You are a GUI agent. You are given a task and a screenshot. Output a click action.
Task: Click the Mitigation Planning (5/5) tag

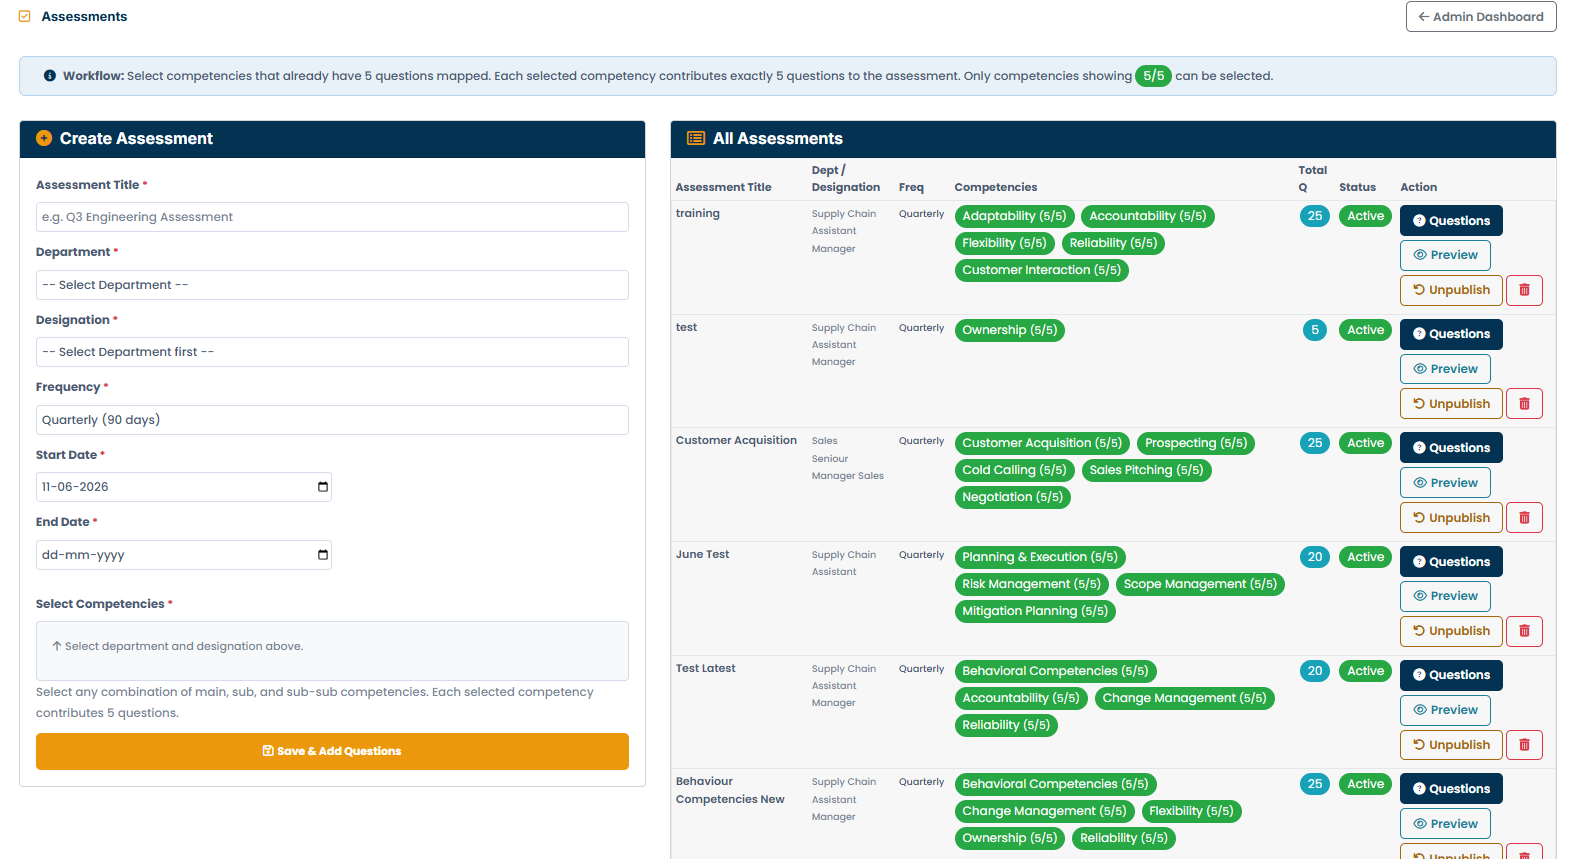click(1035, 611)
